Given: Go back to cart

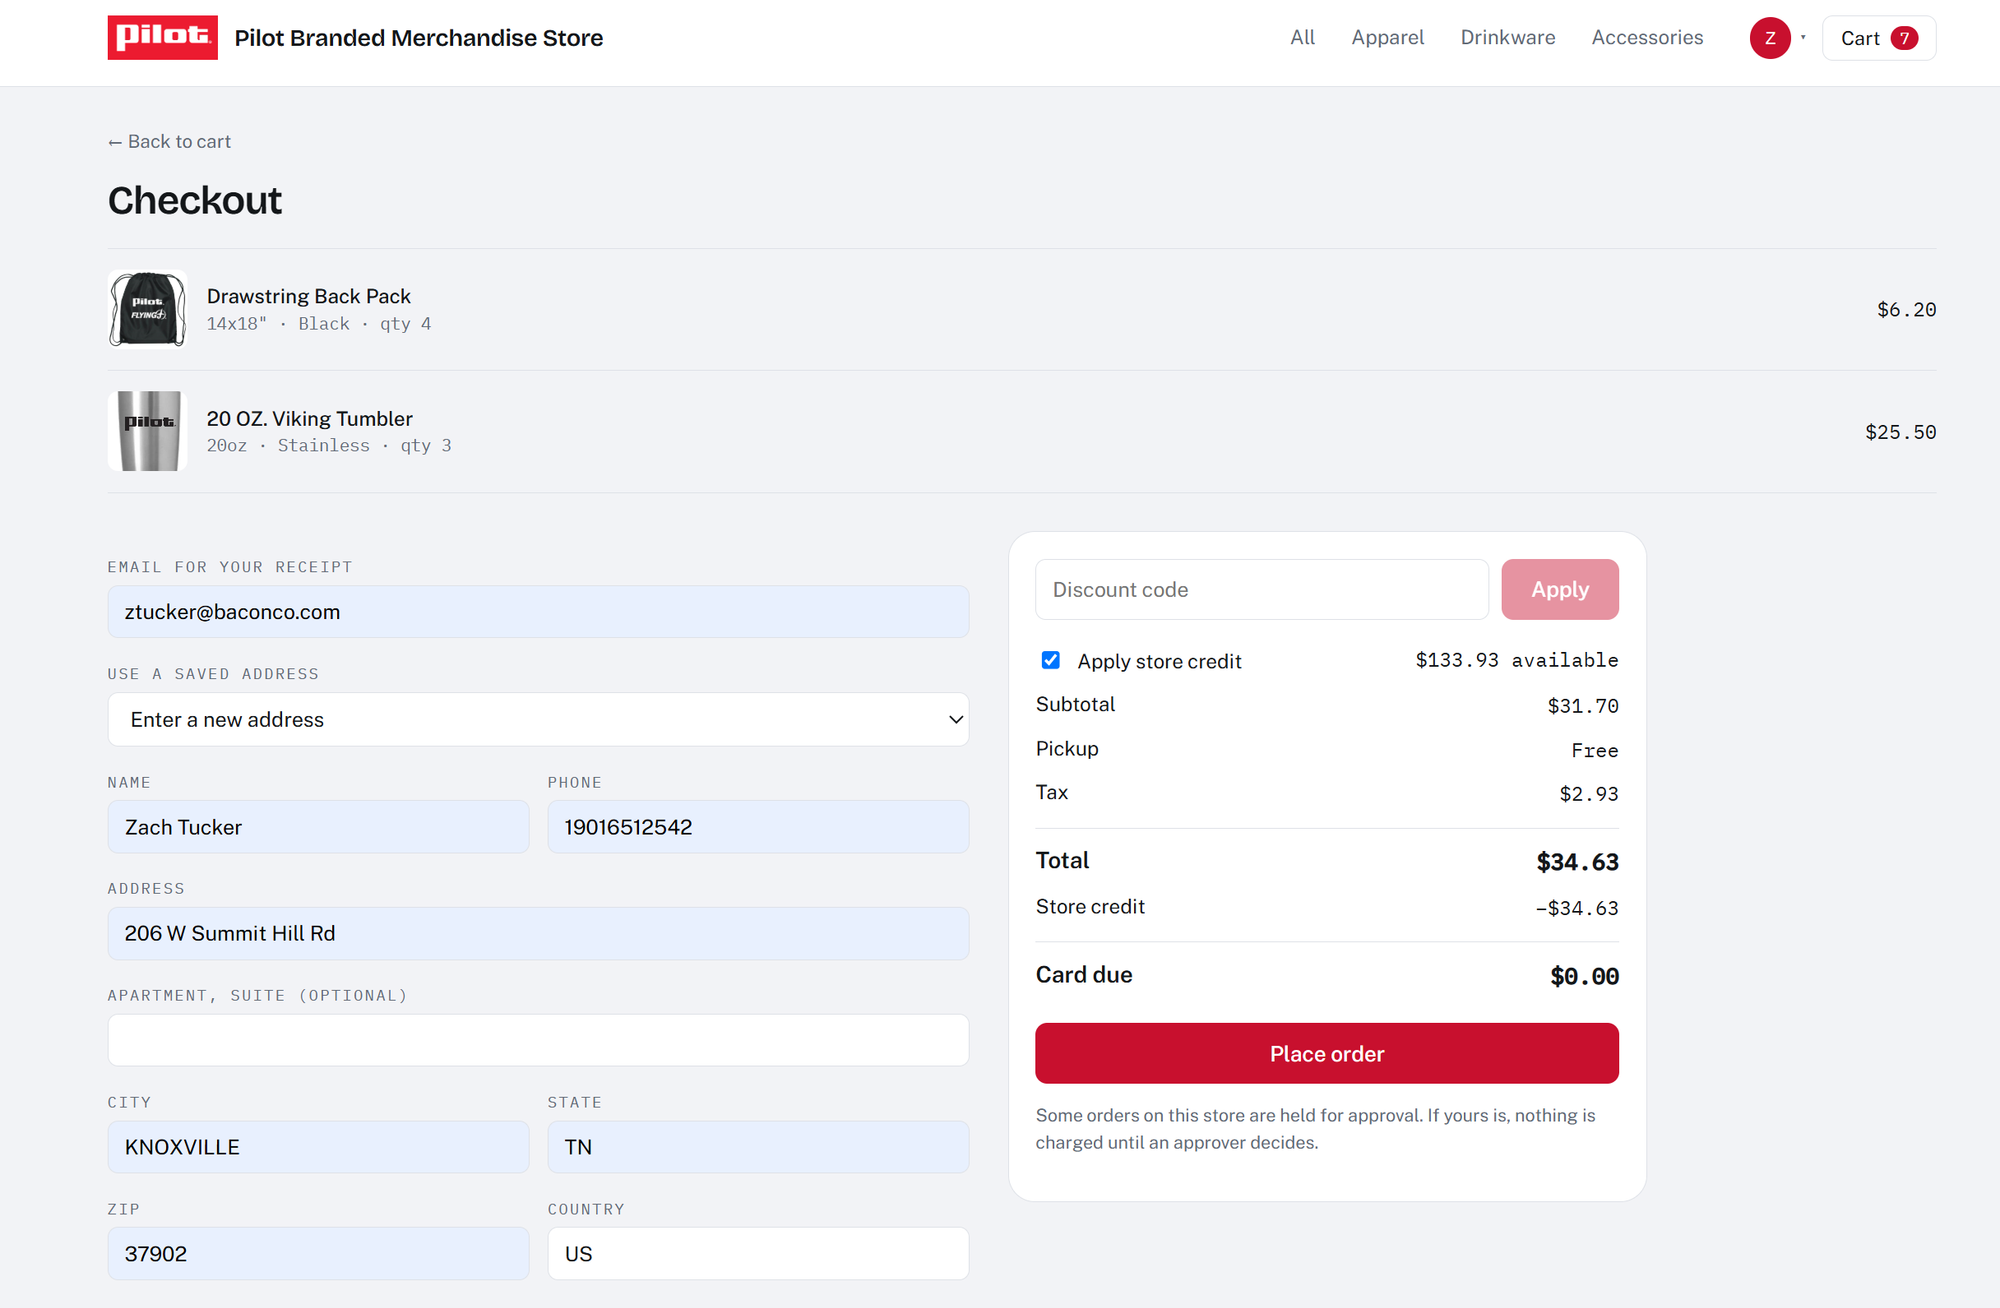Looking at the screenshot, I should [169, 142].
